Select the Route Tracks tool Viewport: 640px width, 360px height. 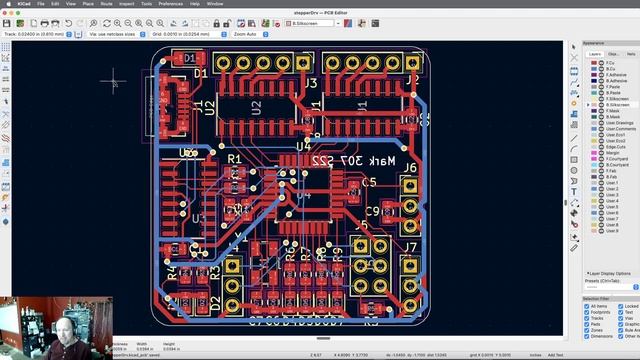point(574,82)
